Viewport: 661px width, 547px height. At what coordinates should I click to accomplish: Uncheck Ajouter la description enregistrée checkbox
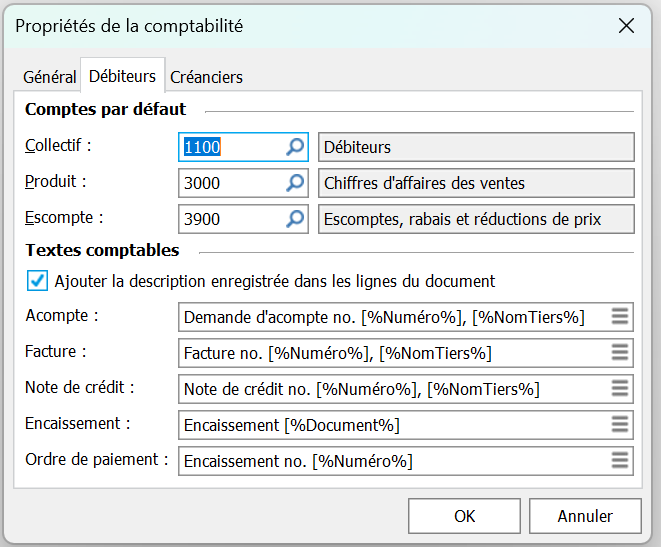click(x=37, y=281)
